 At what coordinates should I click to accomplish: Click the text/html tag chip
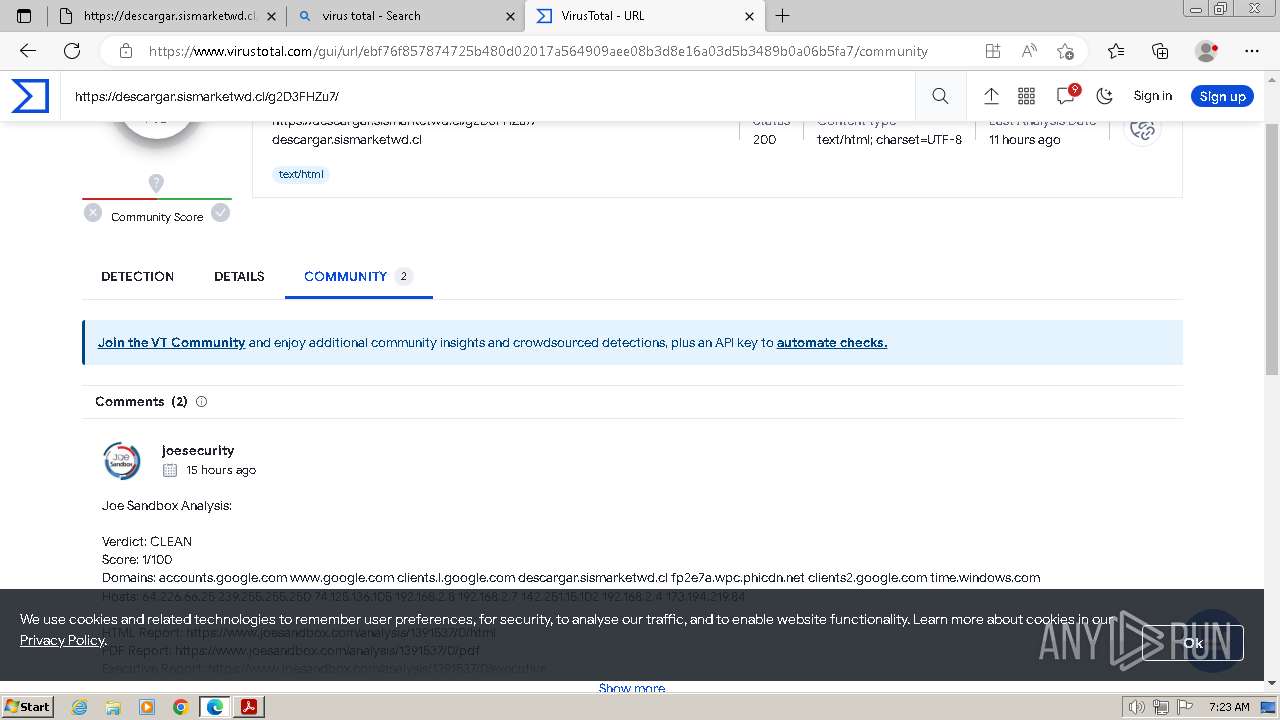(301, 174)
